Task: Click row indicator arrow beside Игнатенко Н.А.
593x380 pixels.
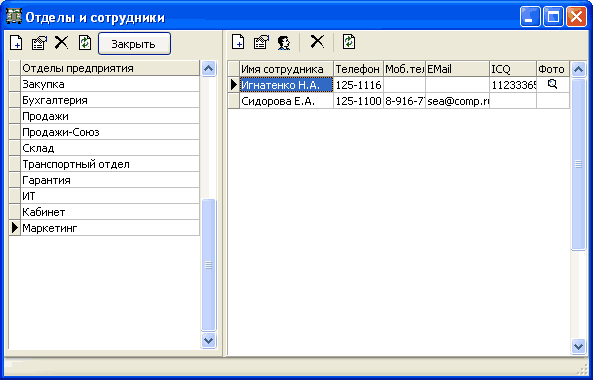Action: 234,85
